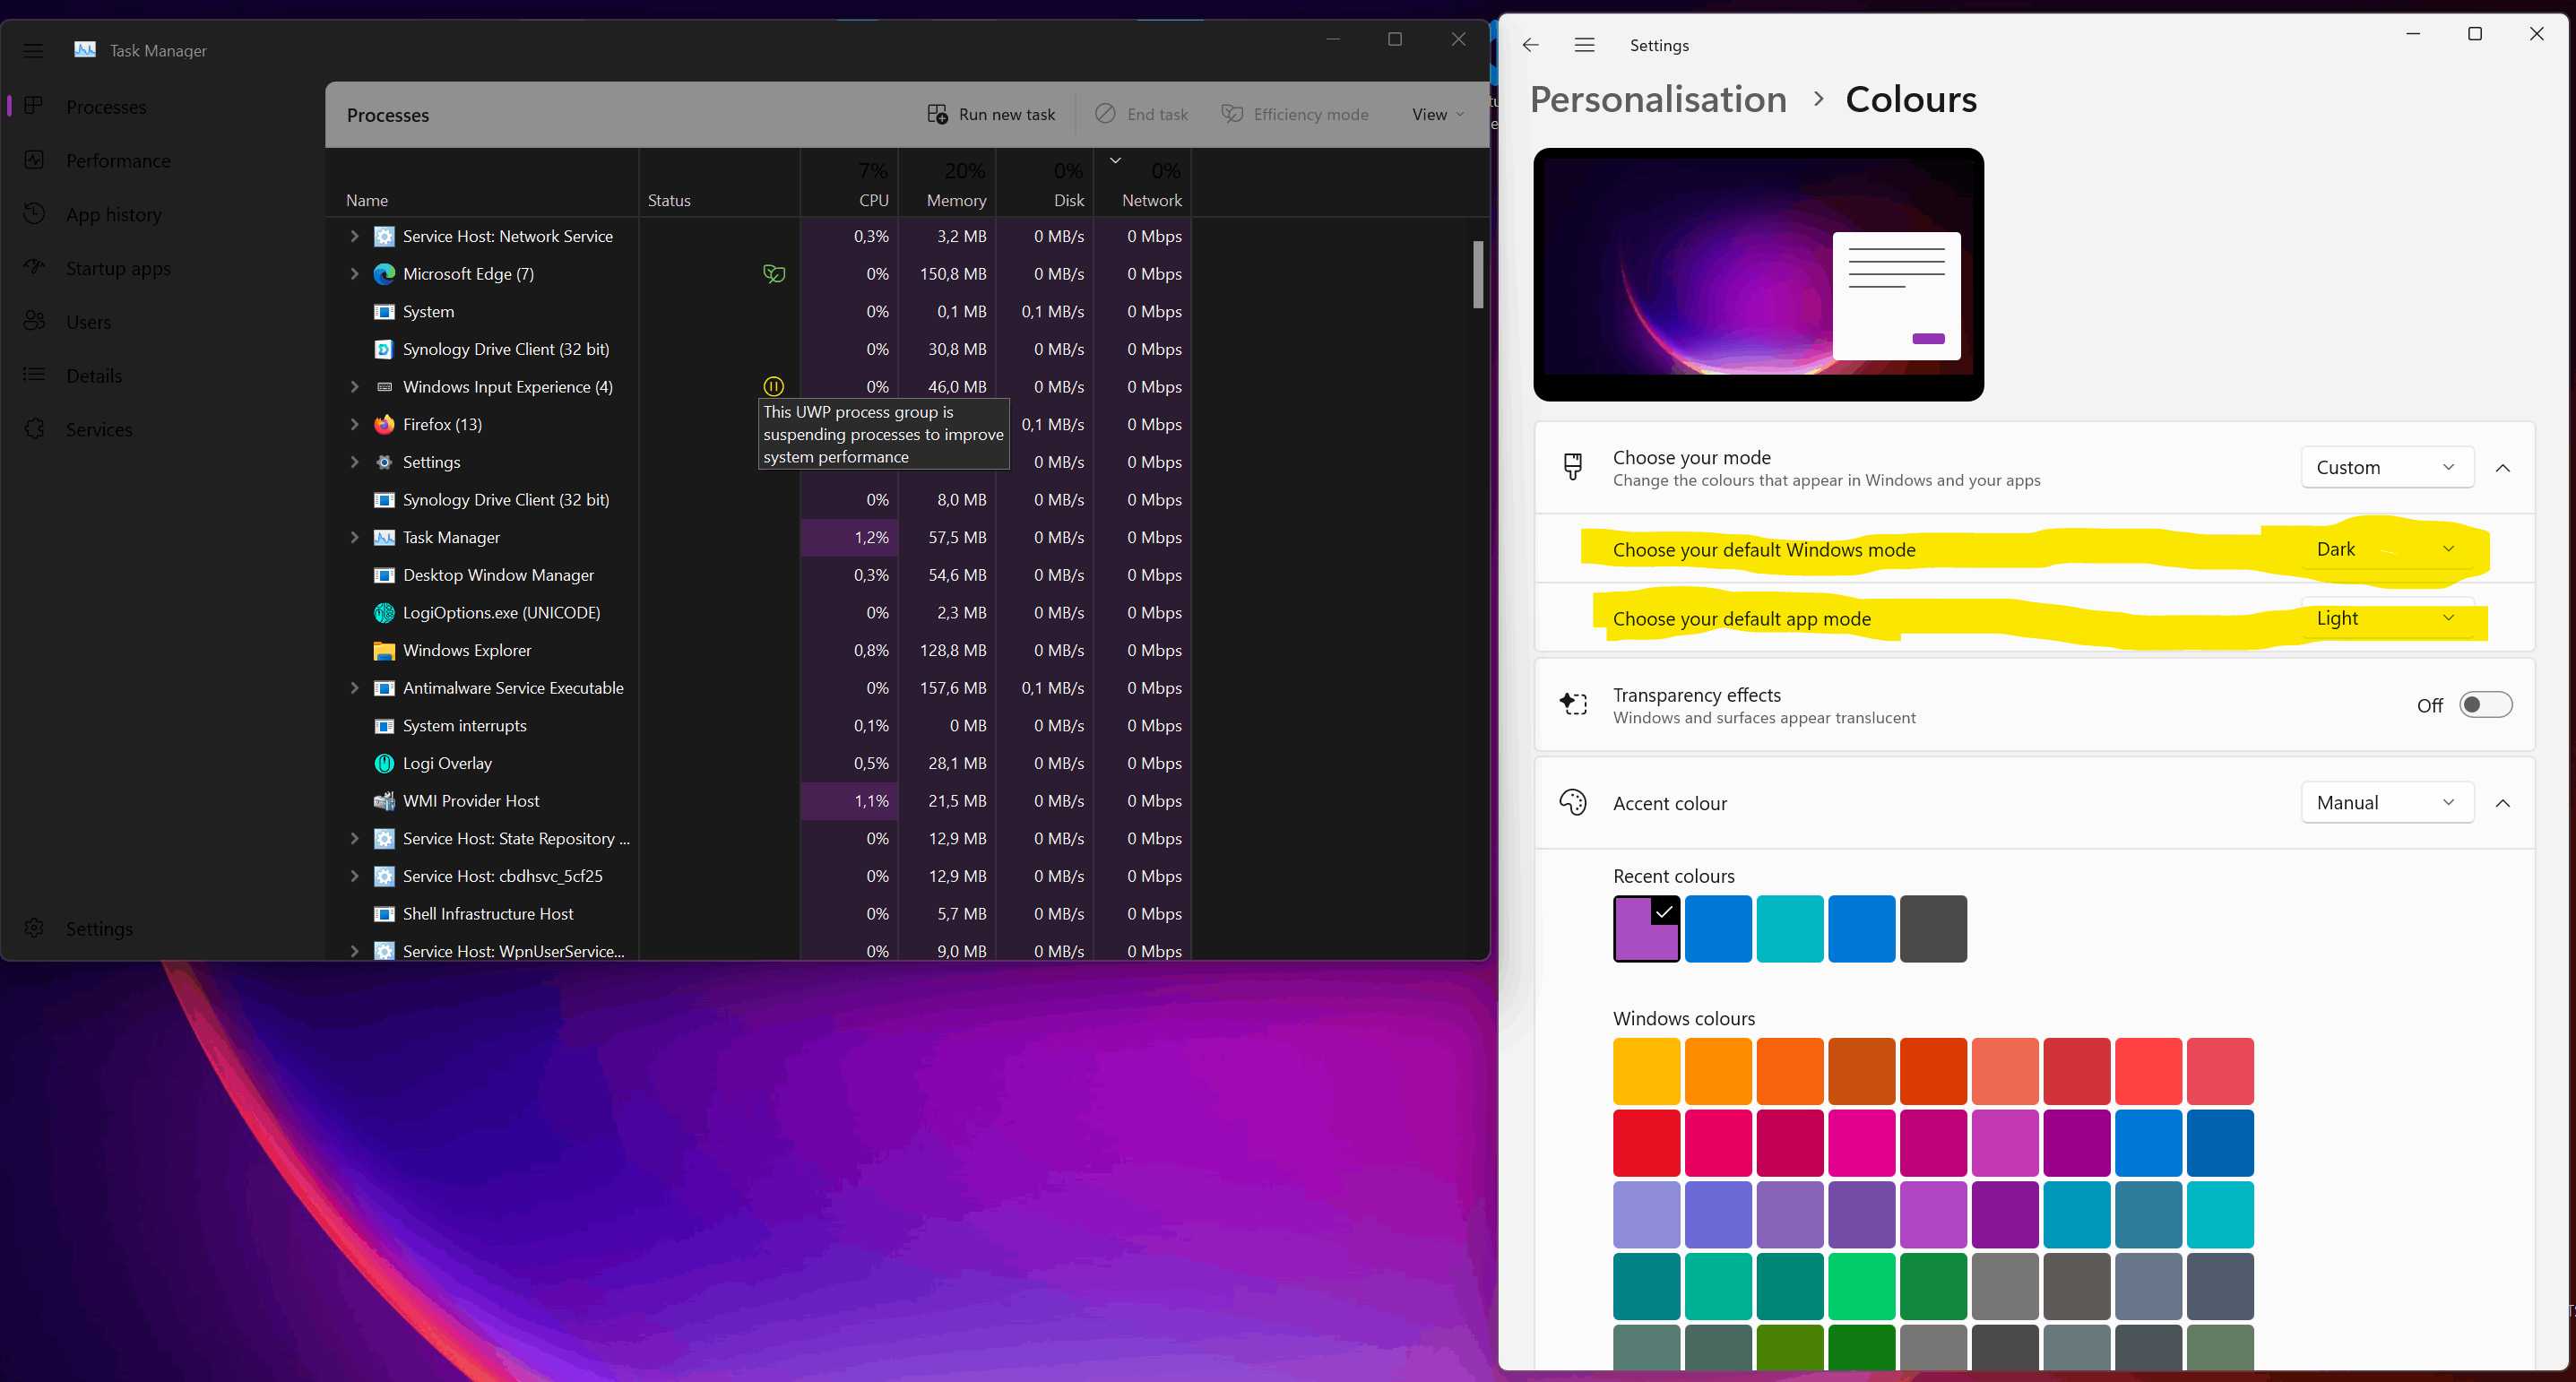Select the teal recent colour swatch
This screenshot has height=1382, width=2576.
(x=1790, y=929)
